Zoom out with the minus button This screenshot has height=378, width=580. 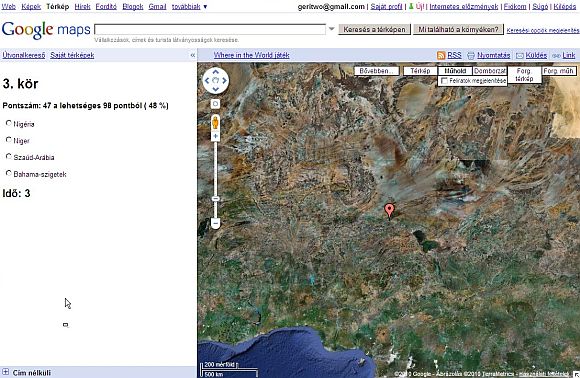pyautogui.click(x=215, y=223)
